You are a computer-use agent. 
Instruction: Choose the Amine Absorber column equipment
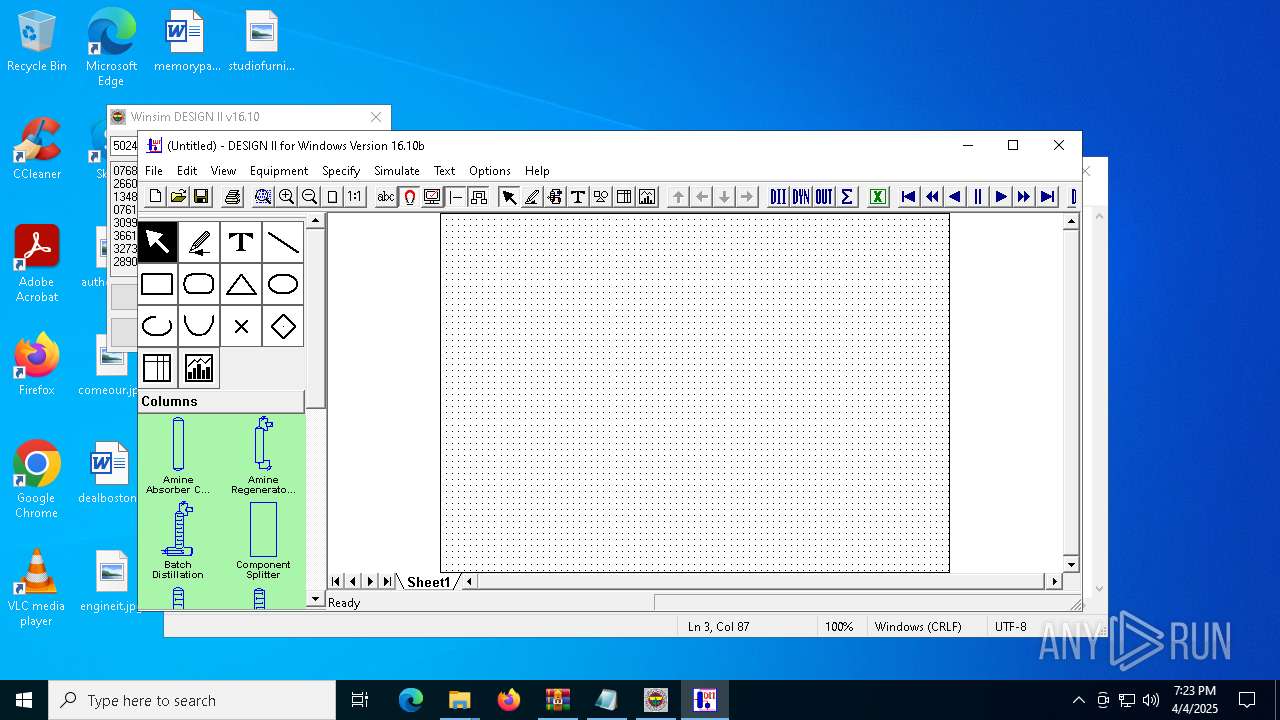pyautogui.click(x=178, y=456)
